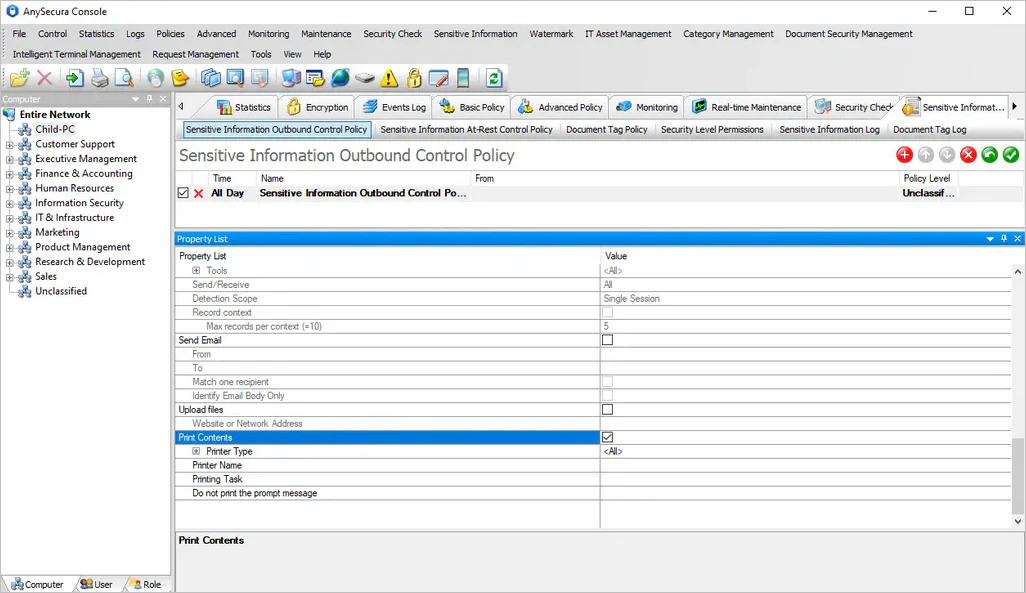Open the Document Tag Policy sub-tab
The image size is (1026, 593).
pyautogui.click(x=607, y=130)
